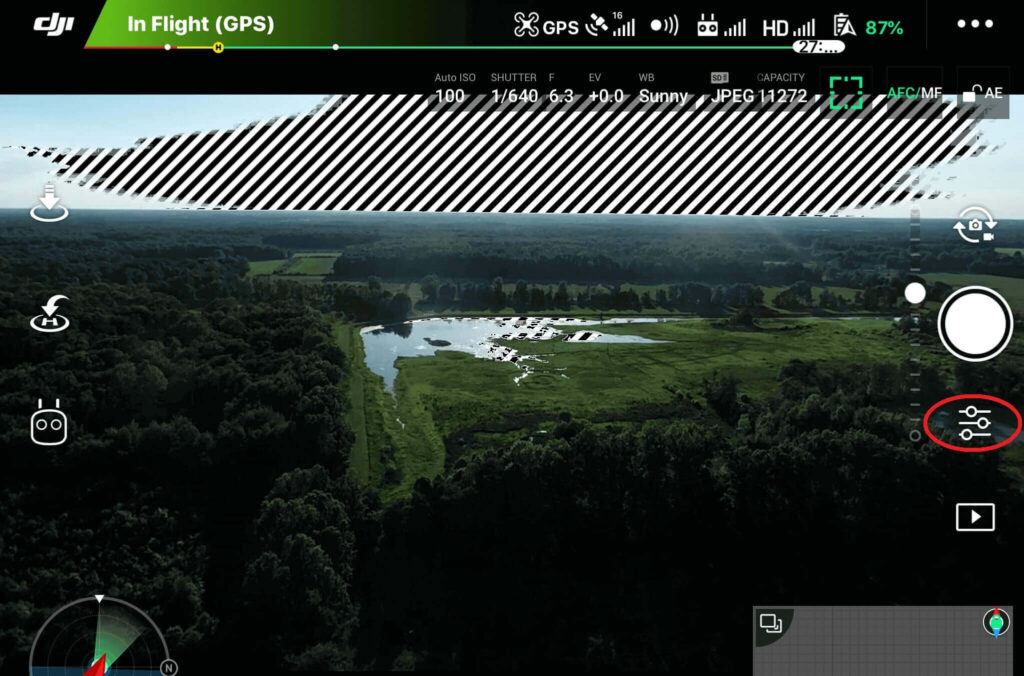Tap the map orientation compass icon

[x=996, y=622]
